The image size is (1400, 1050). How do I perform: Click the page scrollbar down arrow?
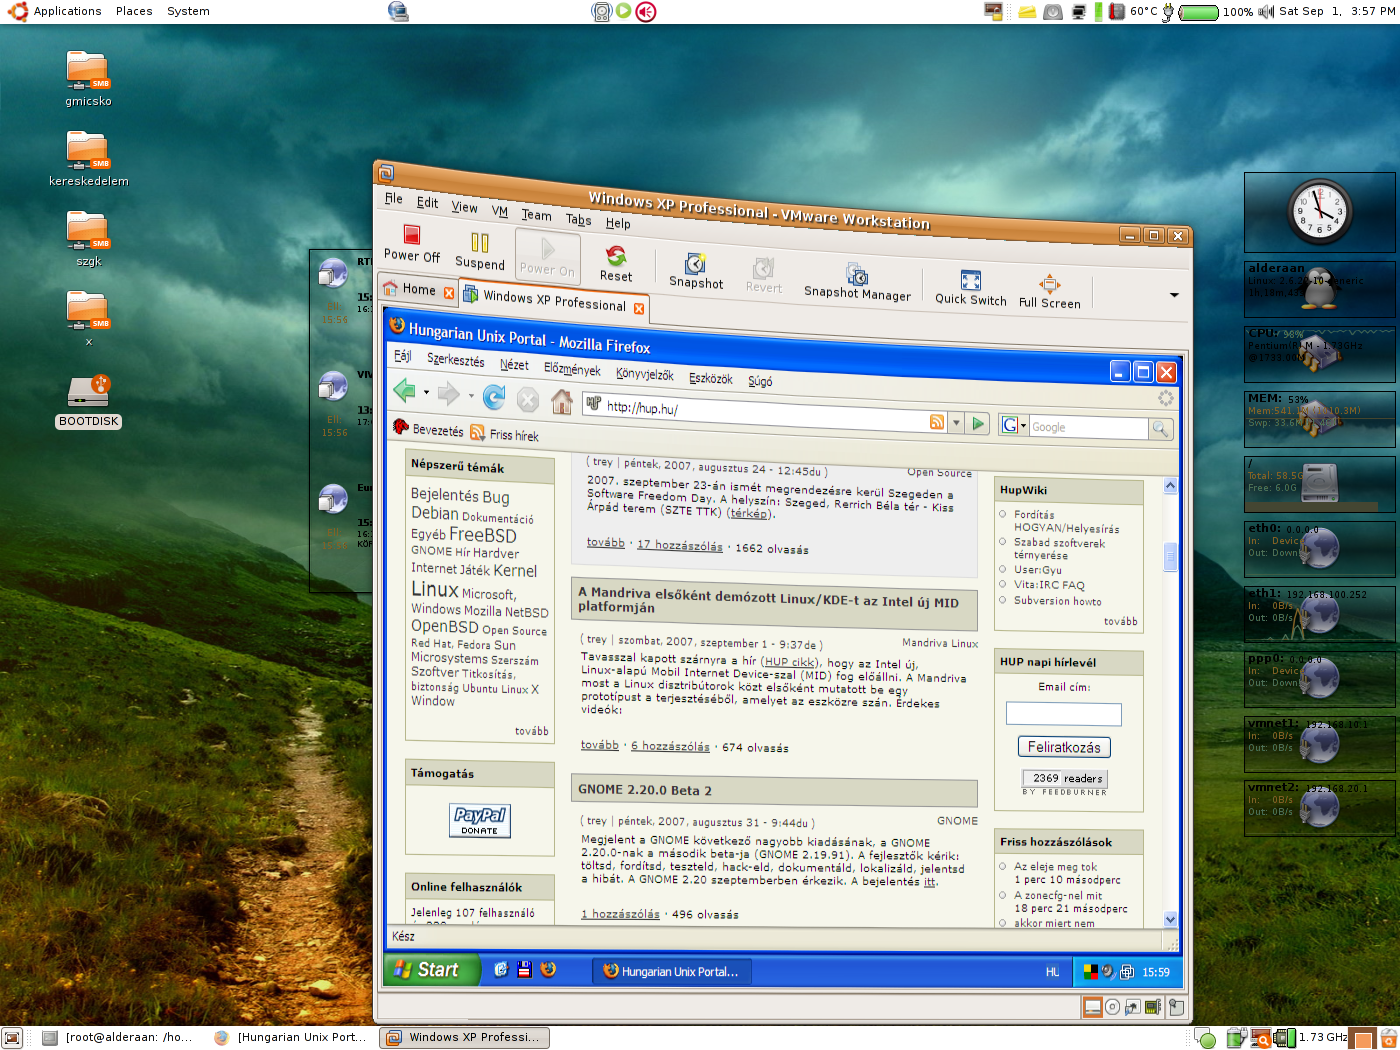point(1170,919)
